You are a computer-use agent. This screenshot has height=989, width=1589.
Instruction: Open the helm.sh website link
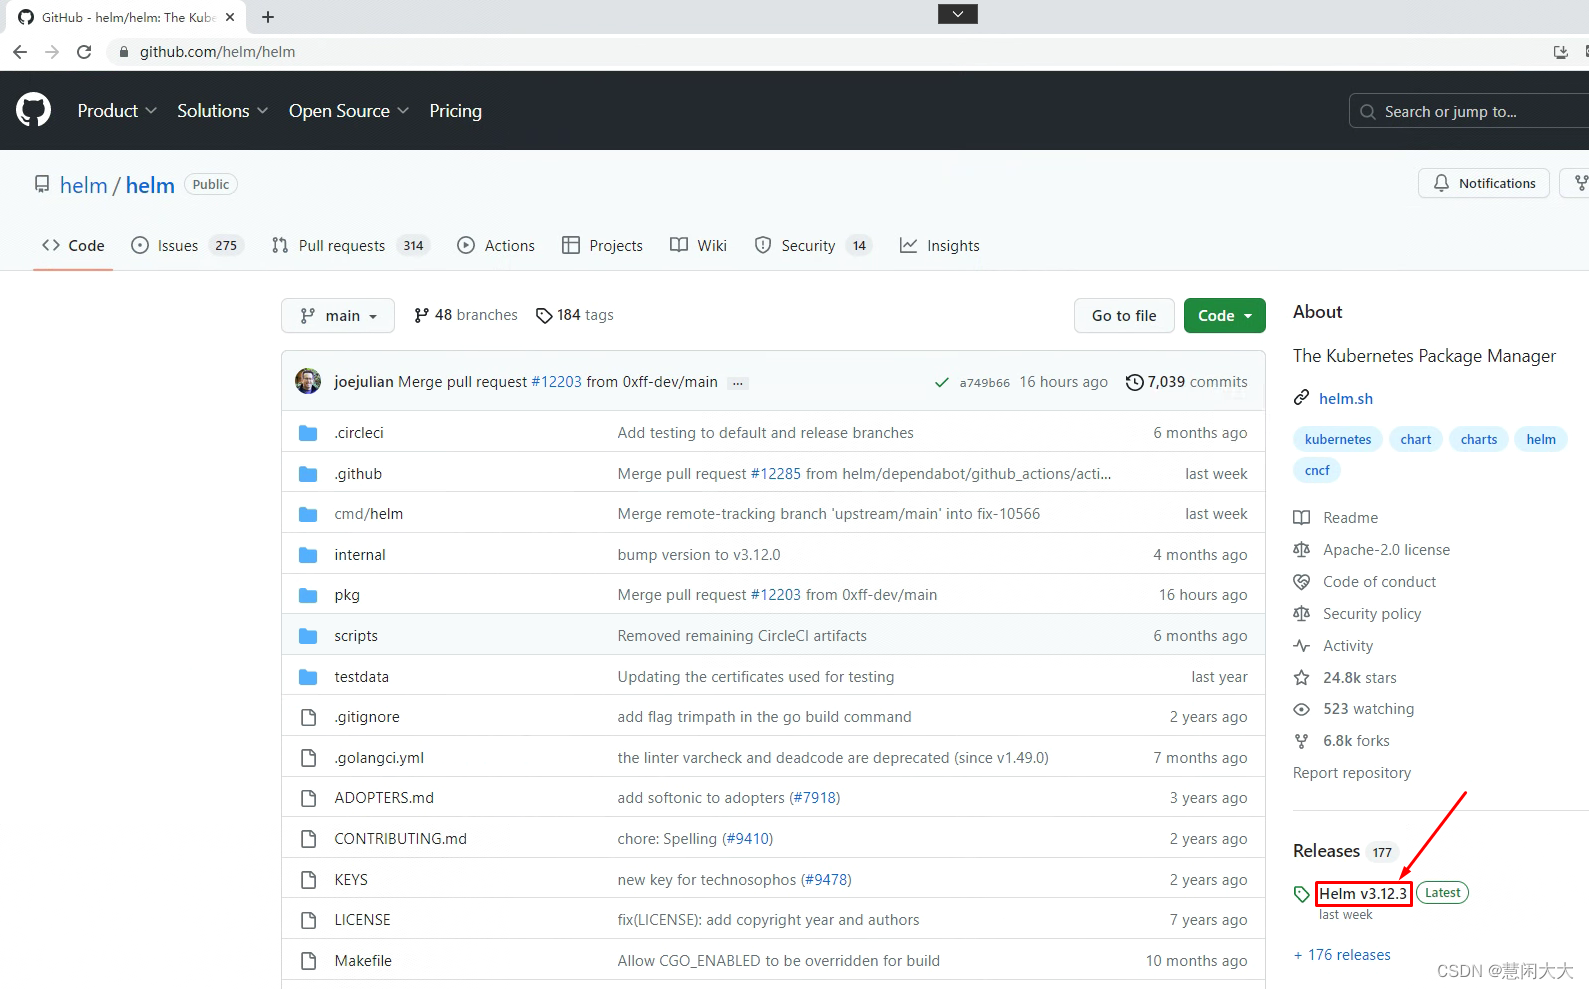[x=1346, y=399]
